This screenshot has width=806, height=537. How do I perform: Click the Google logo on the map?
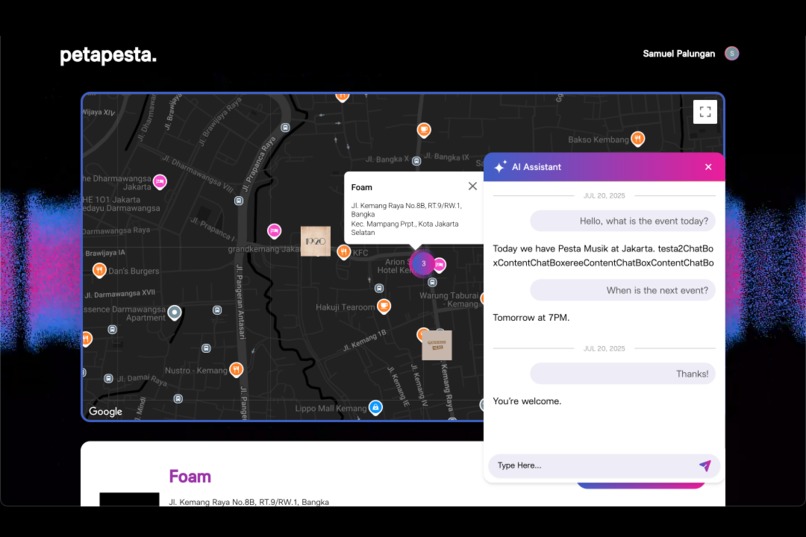tap(105, 411)
